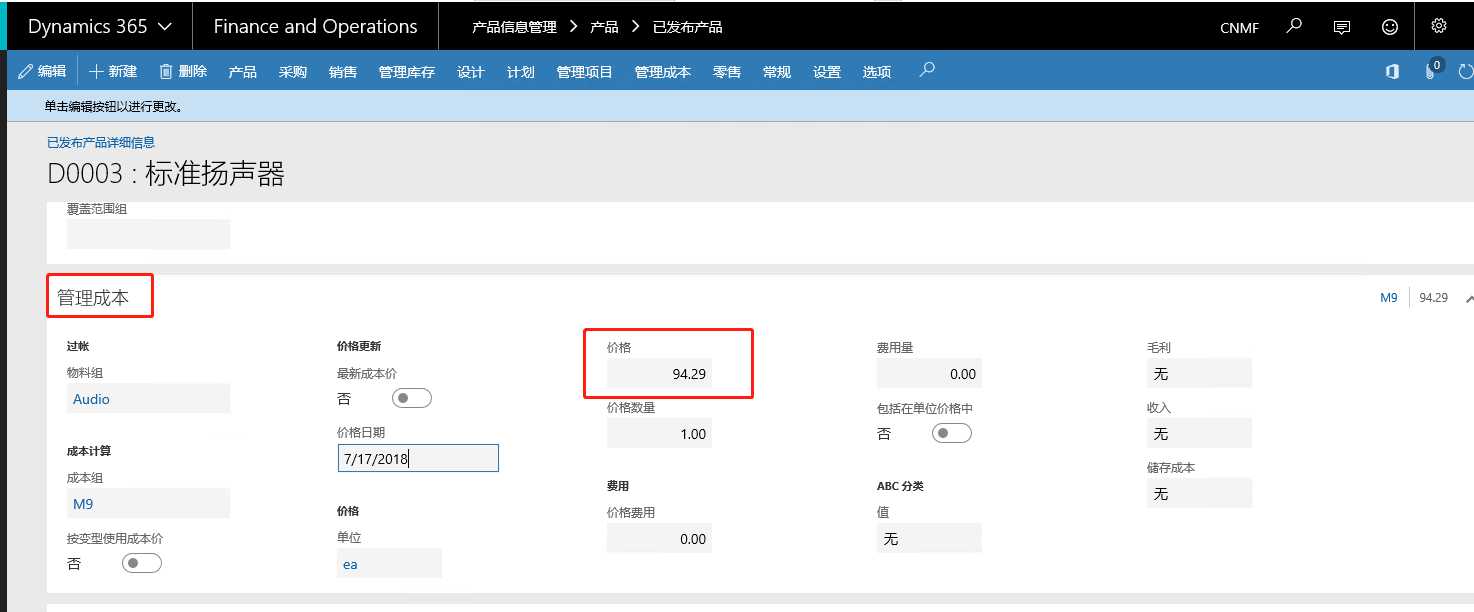Click 新建 to create a product
This screenshot has height=612, width=1474.
113,72
